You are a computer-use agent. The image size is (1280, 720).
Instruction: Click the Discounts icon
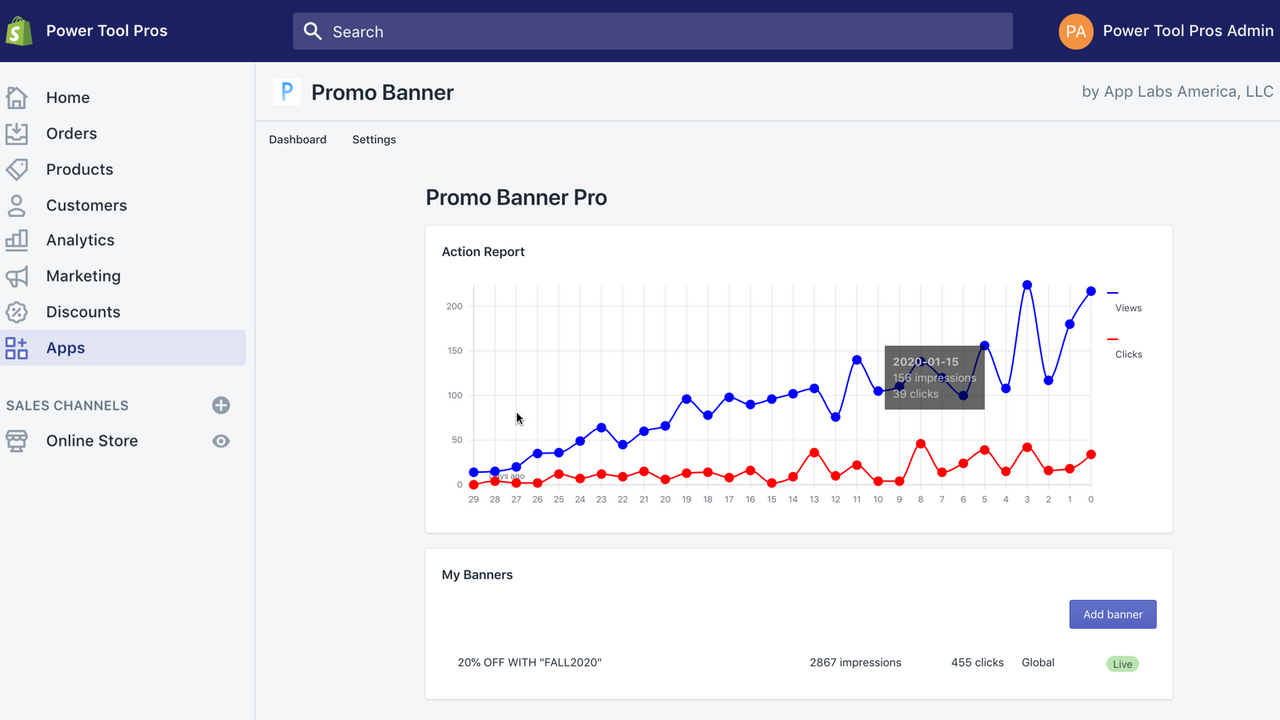(16, 312)
